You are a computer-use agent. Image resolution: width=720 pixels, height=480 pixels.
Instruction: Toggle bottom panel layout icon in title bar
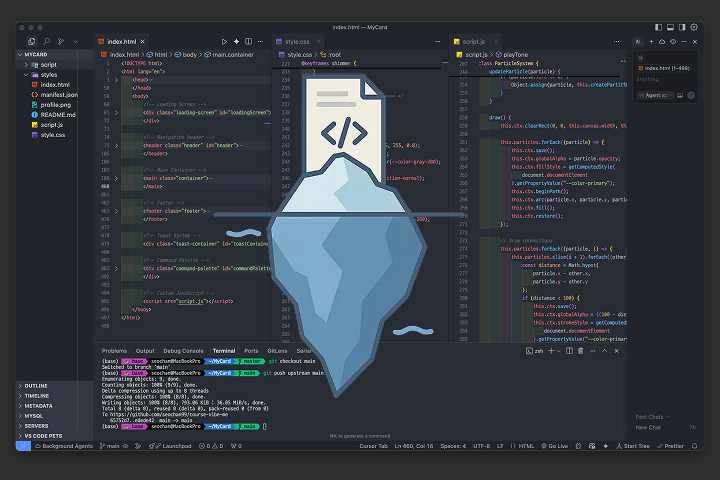pyautogui.click(x=670, y=27)
